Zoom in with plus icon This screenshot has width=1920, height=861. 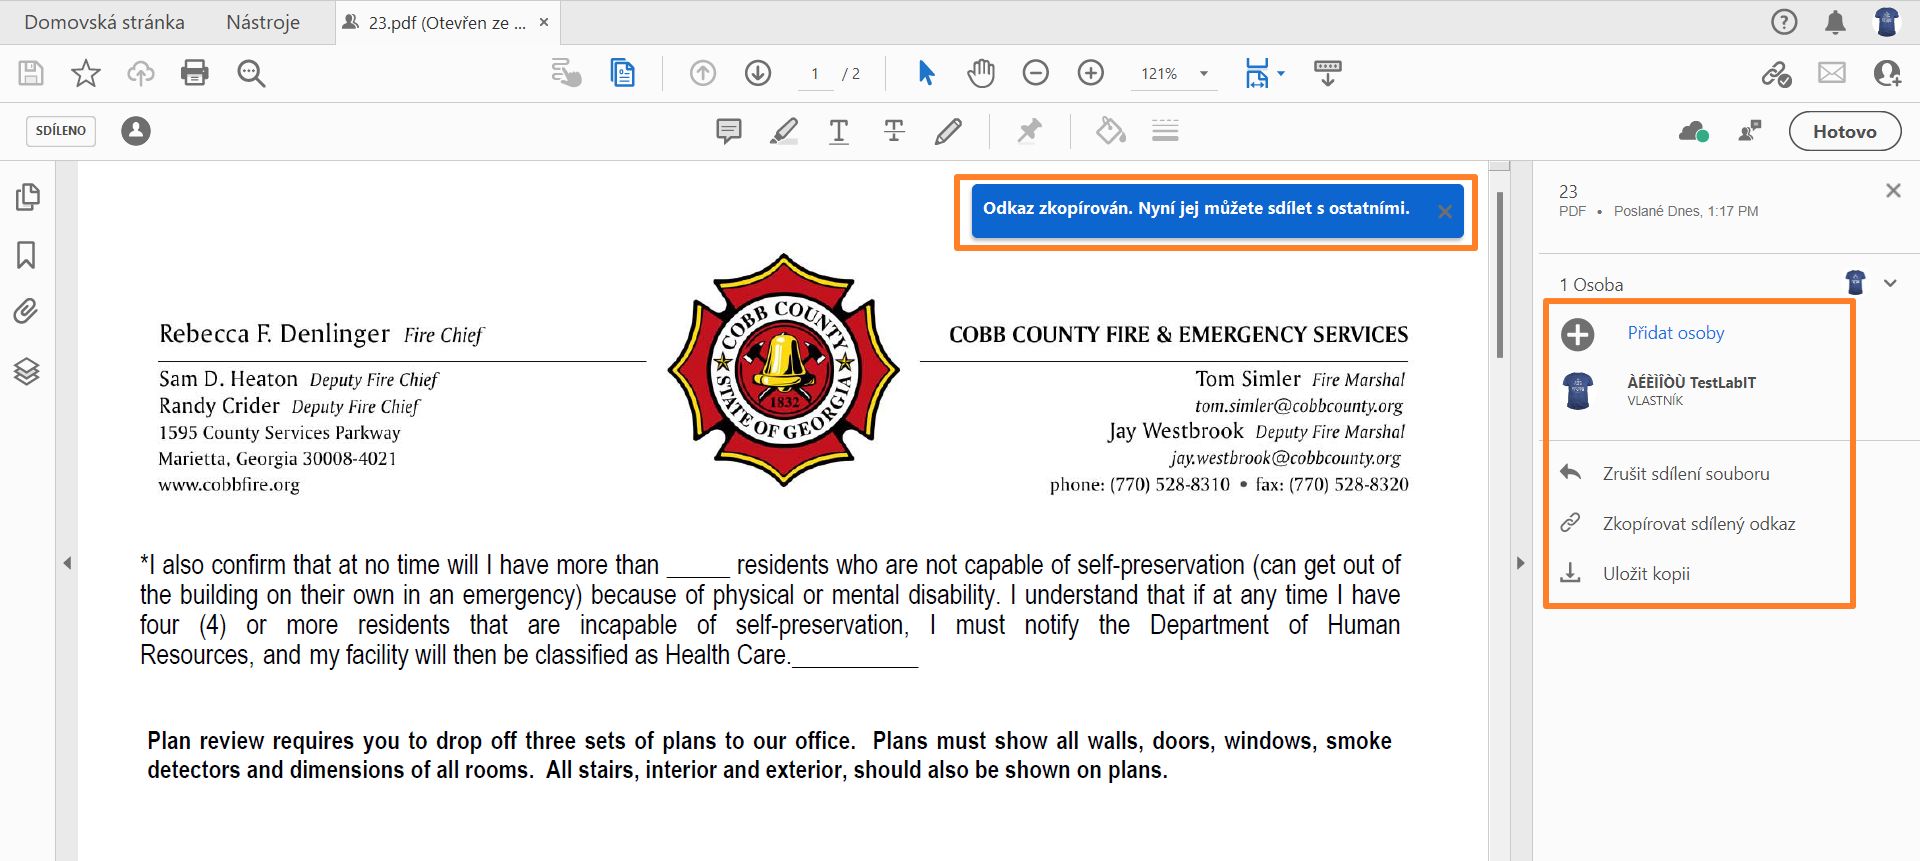pyautogui.click(x=1091, y=73)
